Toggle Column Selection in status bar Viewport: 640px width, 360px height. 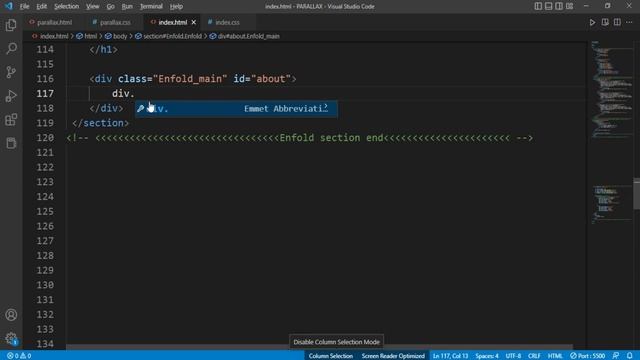point(331,356)
